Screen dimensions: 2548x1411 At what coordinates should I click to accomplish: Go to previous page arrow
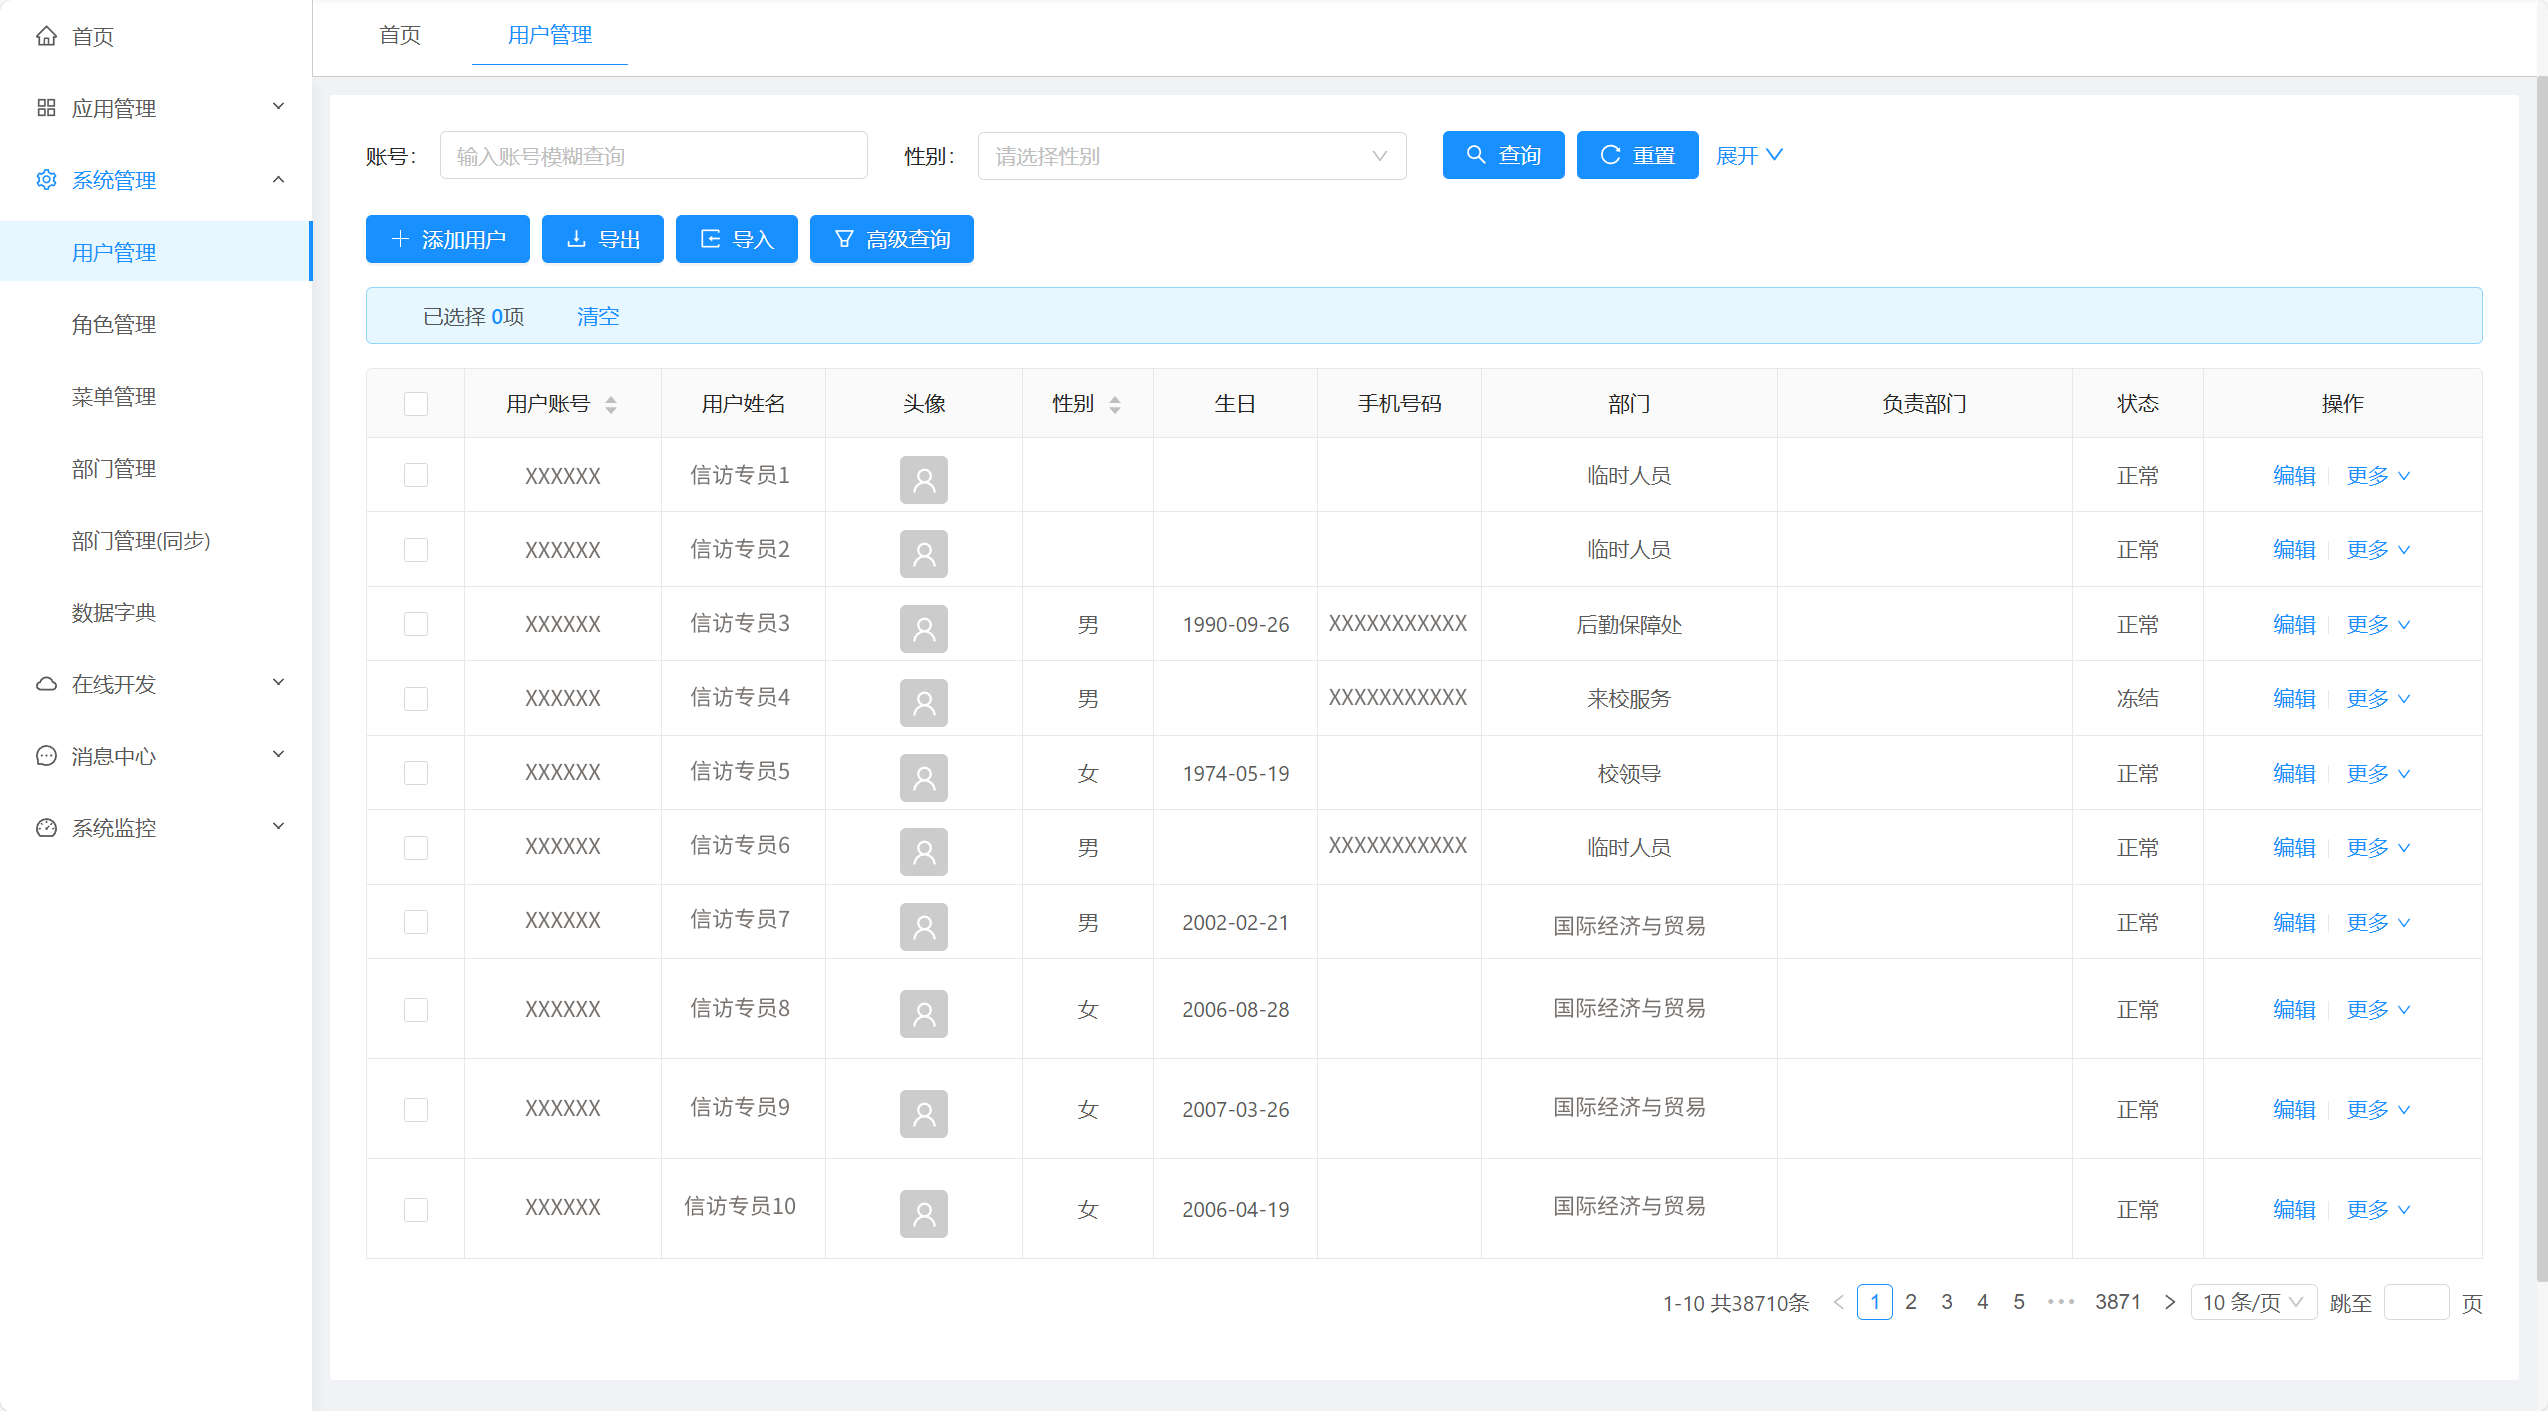[x=1838, y=1302]
